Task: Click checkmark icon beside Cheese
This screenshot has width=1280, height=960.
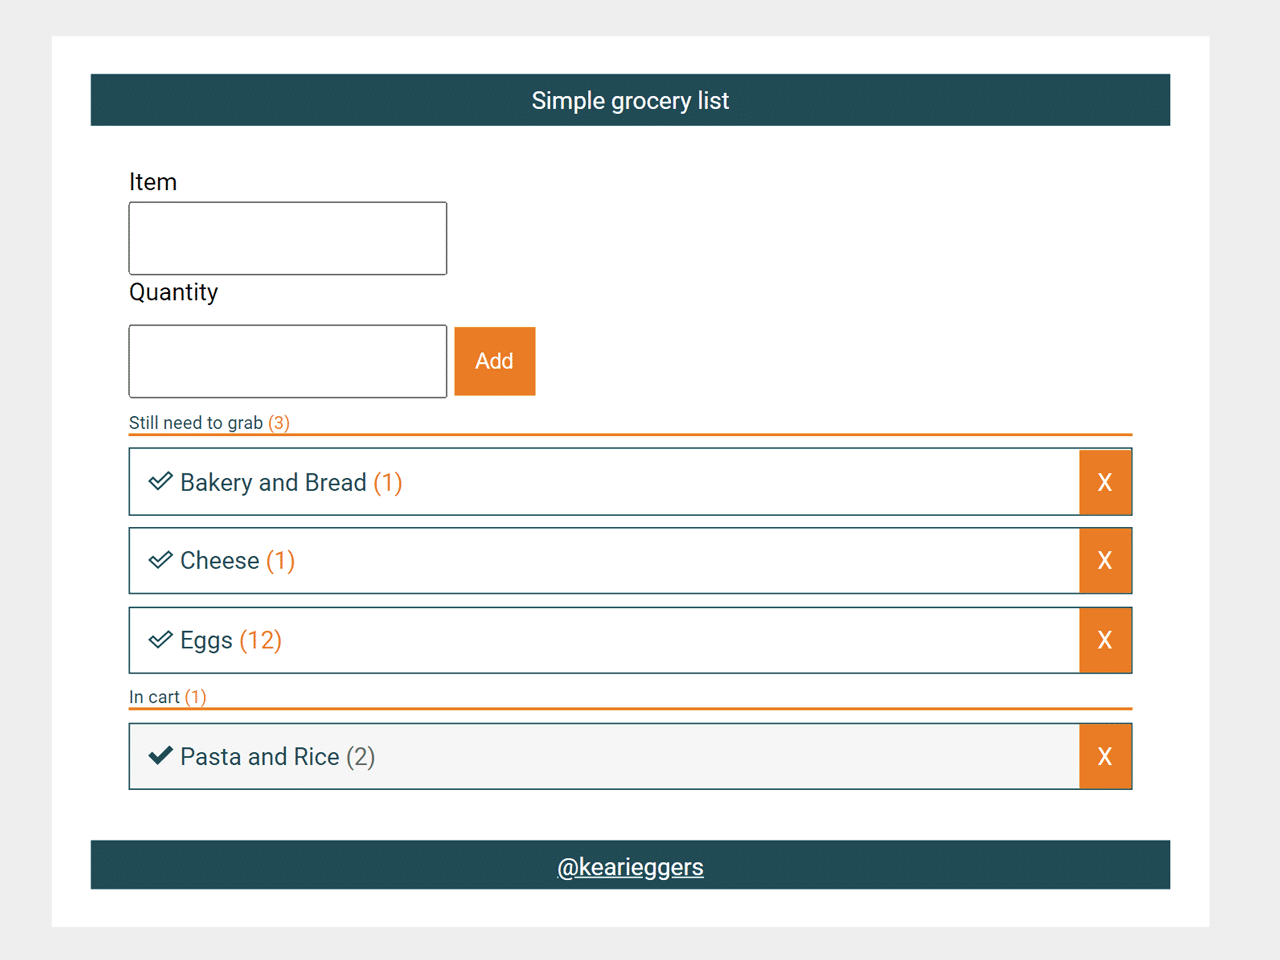Action: pyautogui.click(x=160, y=560)
